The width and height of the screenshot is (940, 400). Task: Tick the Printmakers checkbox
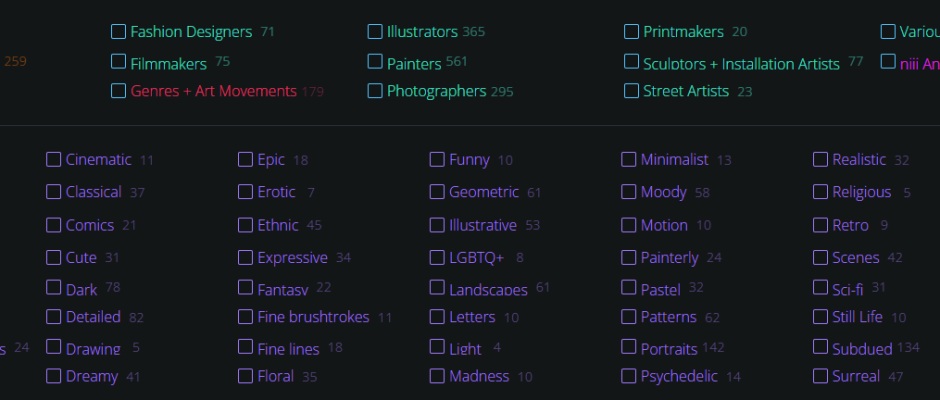pyautogui.click(x=631, y=32)
